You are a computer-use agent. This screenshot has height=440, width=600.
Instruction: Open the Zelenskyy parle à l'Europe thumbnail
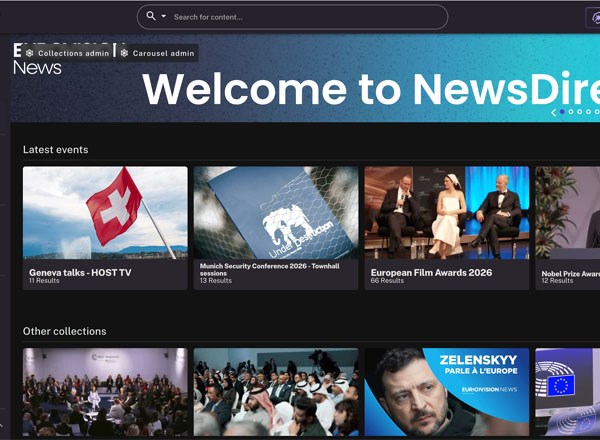[x=447, y=392]
